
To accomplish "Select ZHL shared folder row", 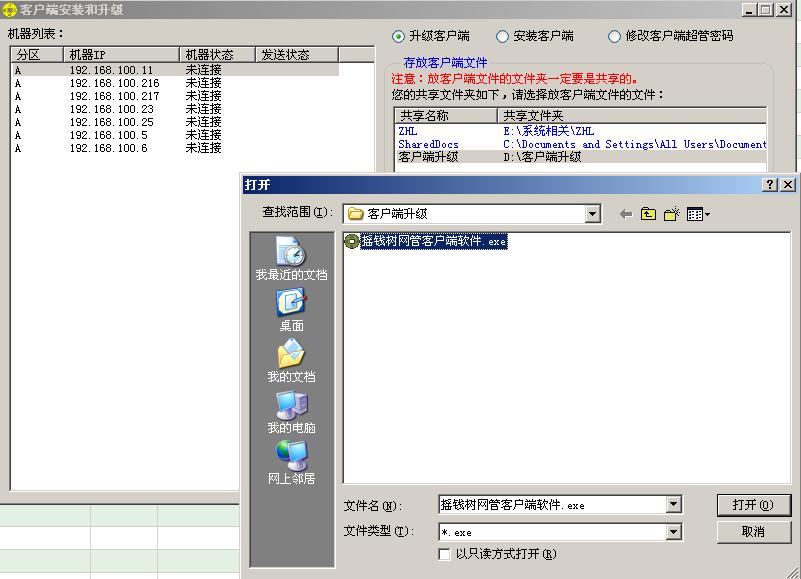I will click(581, 131).
